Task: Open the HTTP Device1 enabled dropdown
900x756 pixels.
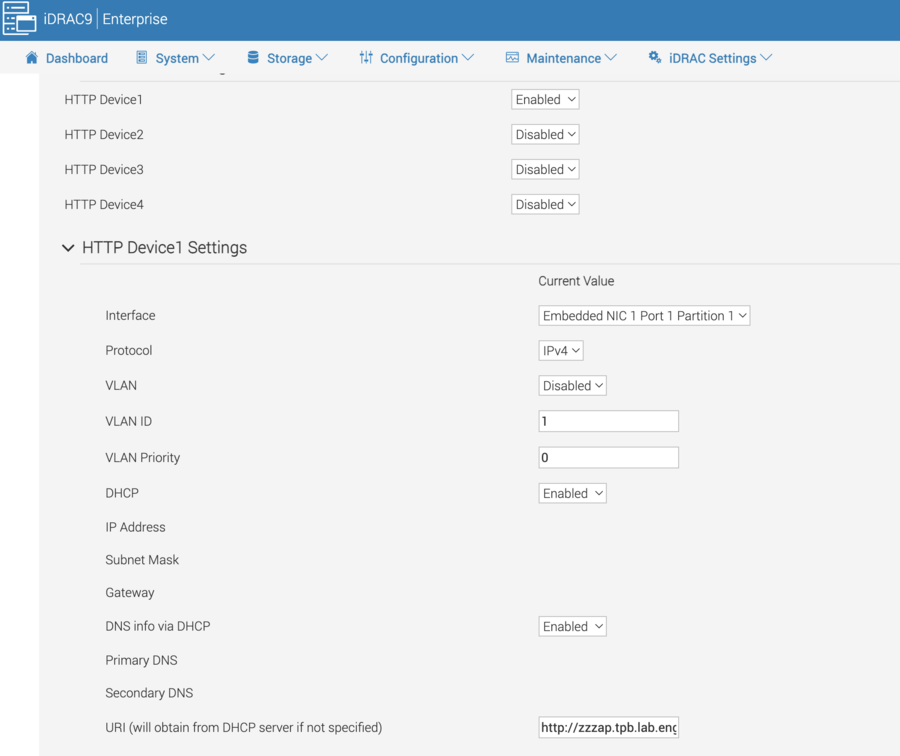Action: pyautogui.click(x=545, y=100)
